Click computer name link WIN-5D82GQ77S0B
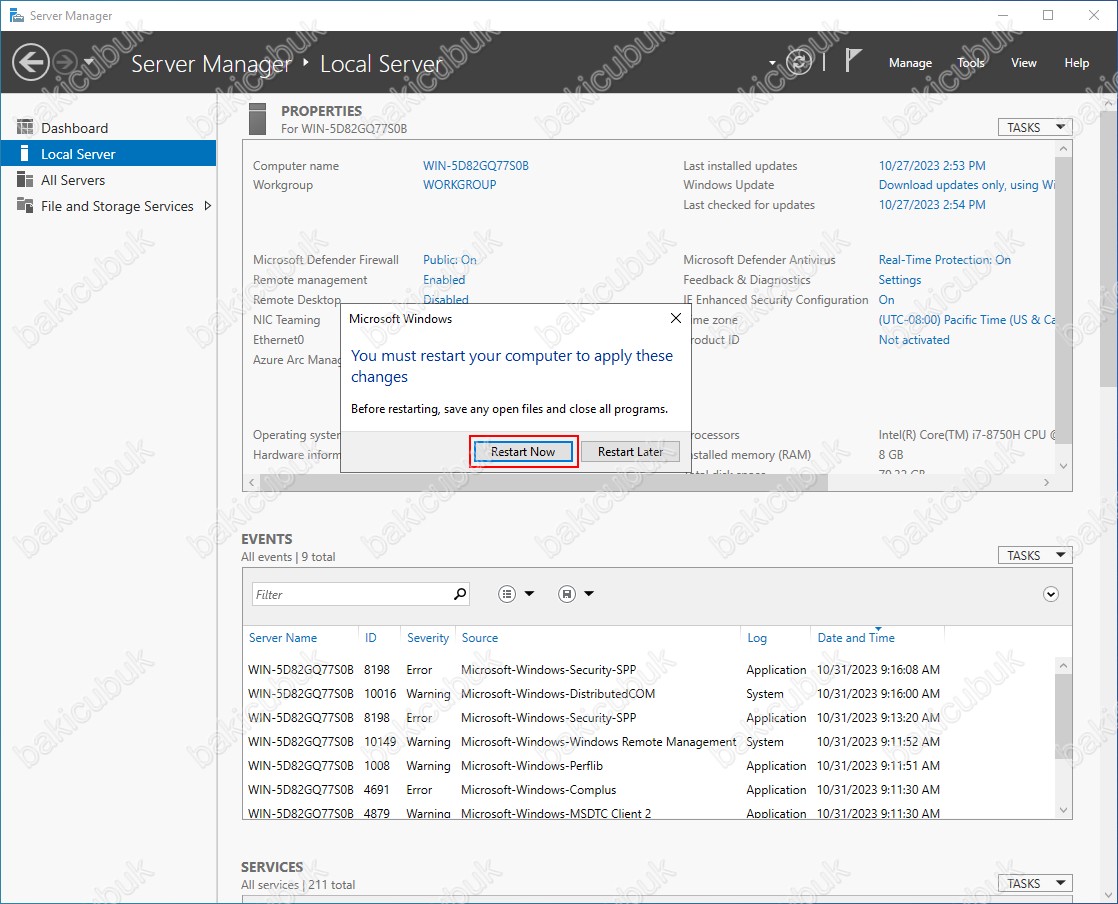Viewport: 1118px width, 904px height. pos(476,165)
